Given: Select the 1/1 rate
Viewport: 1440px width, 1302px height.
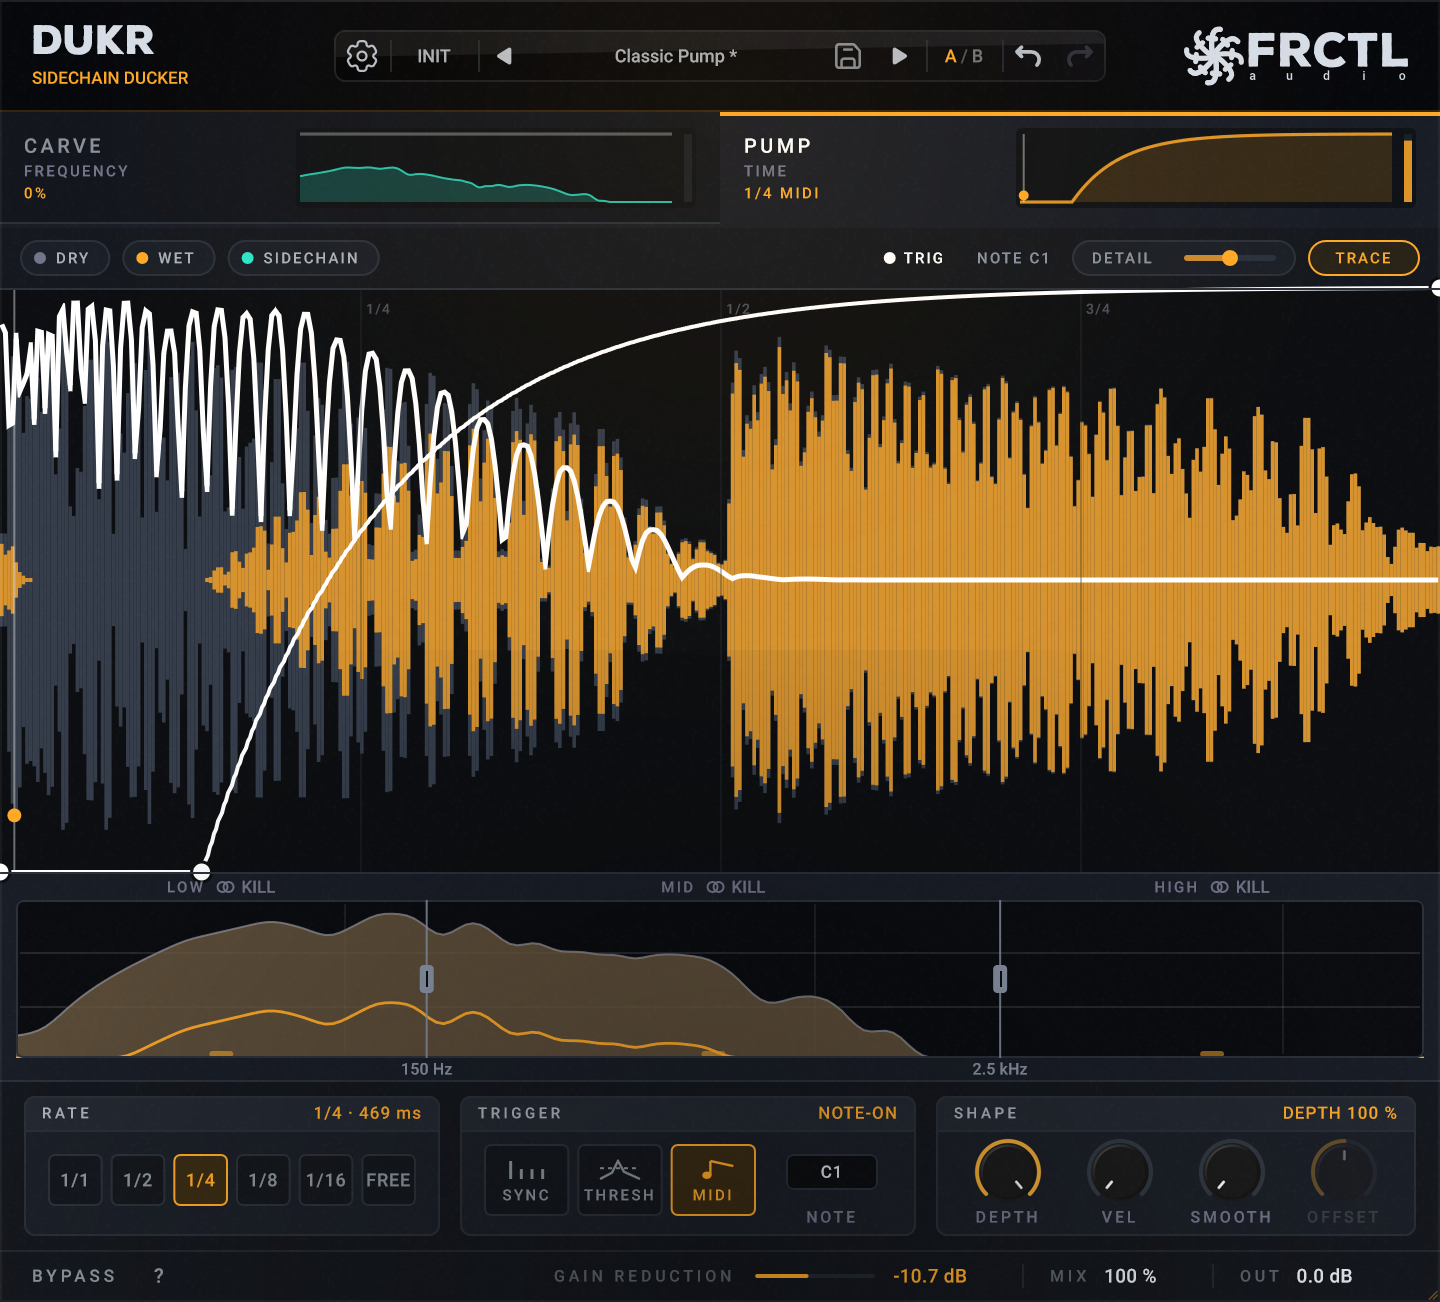Looking at the screenshot, I should 75,1180.
